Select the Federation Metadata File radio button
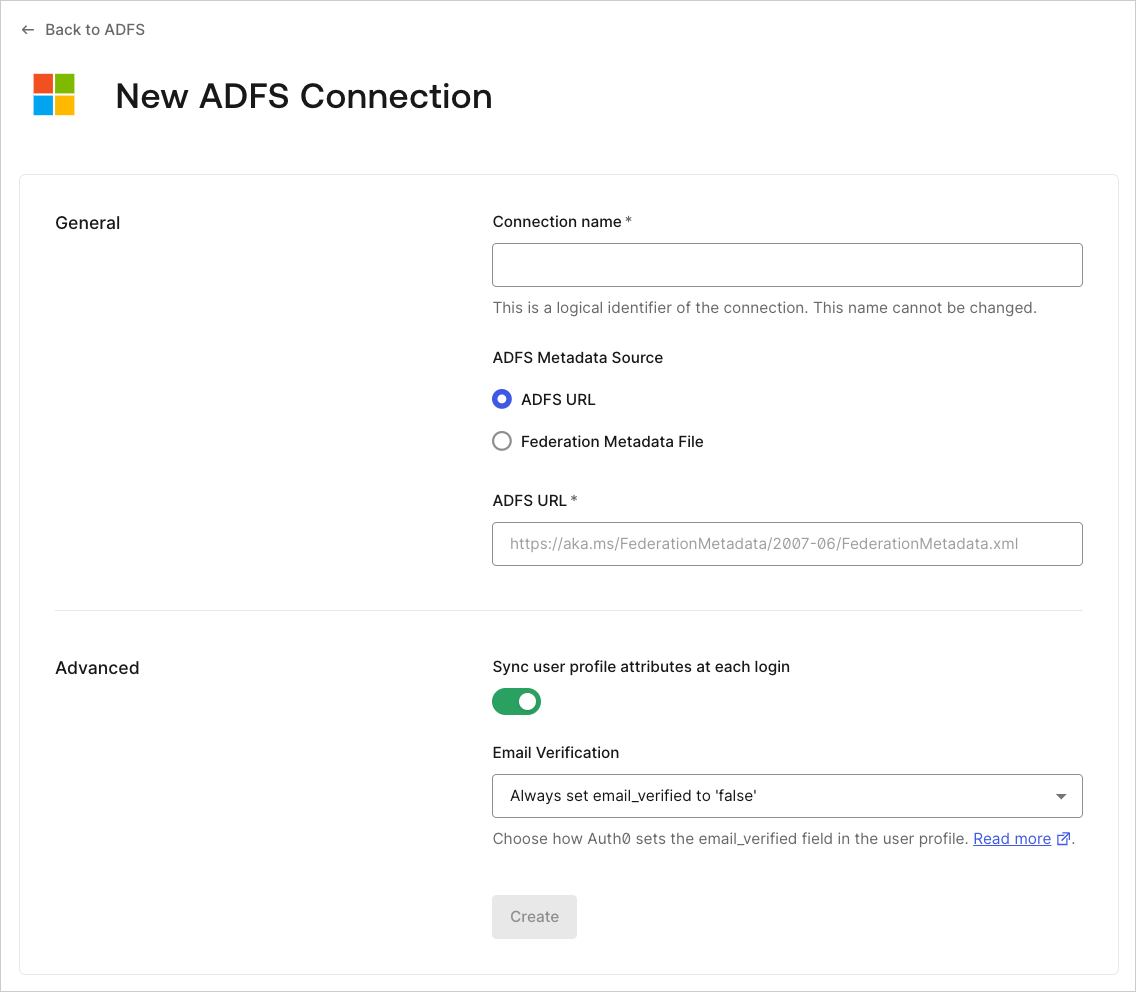Screen dimensions: 1136x992 [x=502, y=441]
